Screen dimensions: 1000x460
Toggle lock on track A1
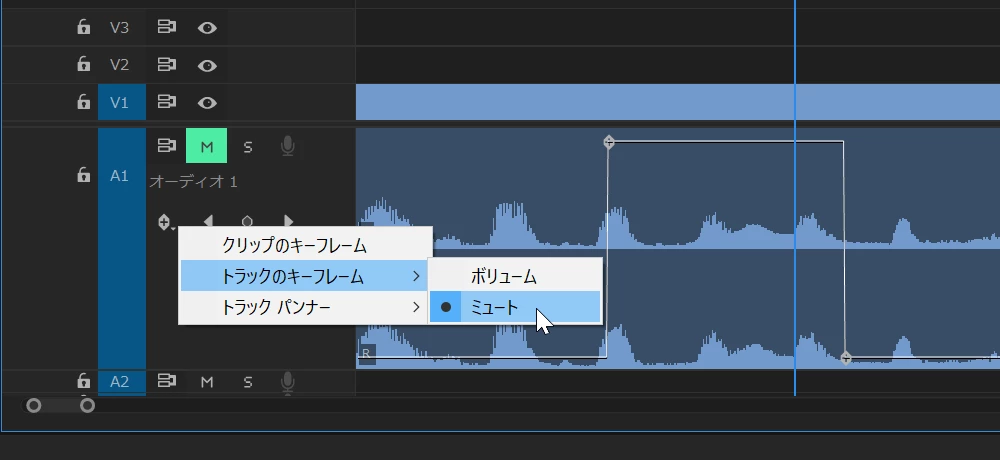tap(84, 175)
